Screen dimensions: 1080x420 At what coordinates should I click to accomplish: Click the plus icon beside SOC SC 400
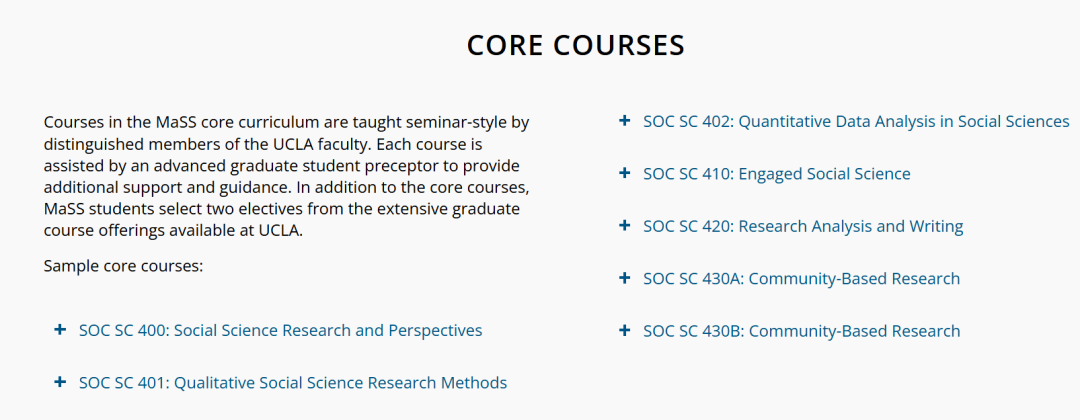60,330
